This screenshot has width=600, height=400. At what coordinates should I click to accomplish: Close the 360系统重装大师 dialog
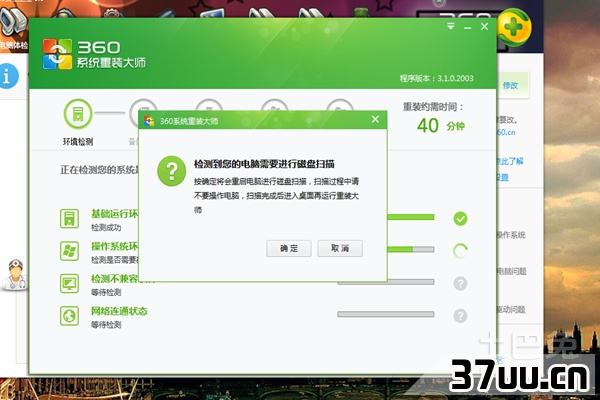point(375,119)
